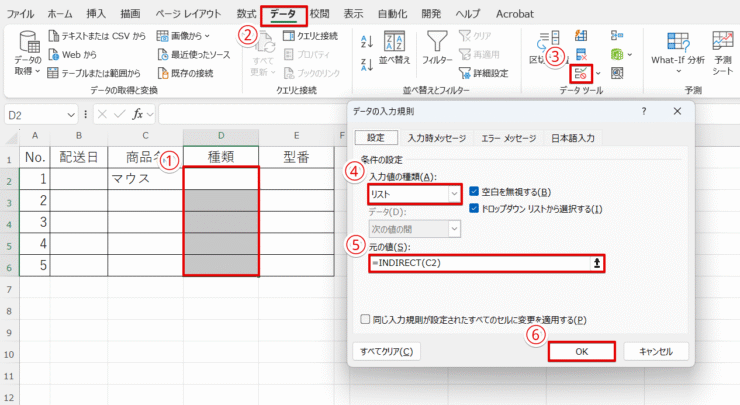Image resolution: width=740 pixels, height=405 pixels.
Task: Open What-If 分析 menu
Action: 678,52
